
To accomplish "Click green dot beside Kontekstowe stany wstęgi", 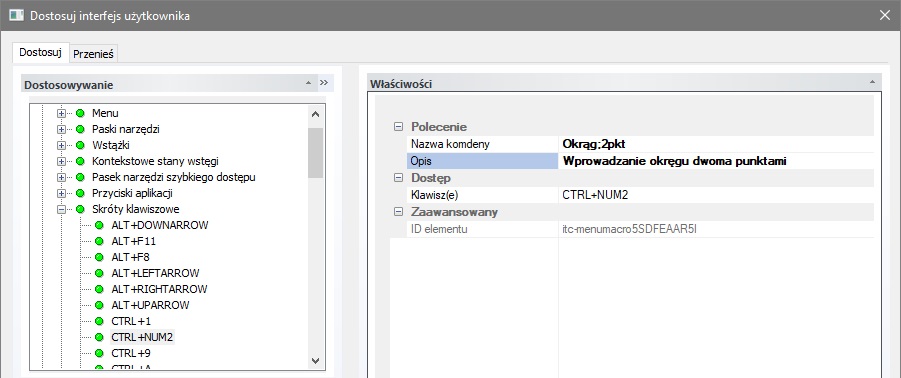I will click(80, 161).
